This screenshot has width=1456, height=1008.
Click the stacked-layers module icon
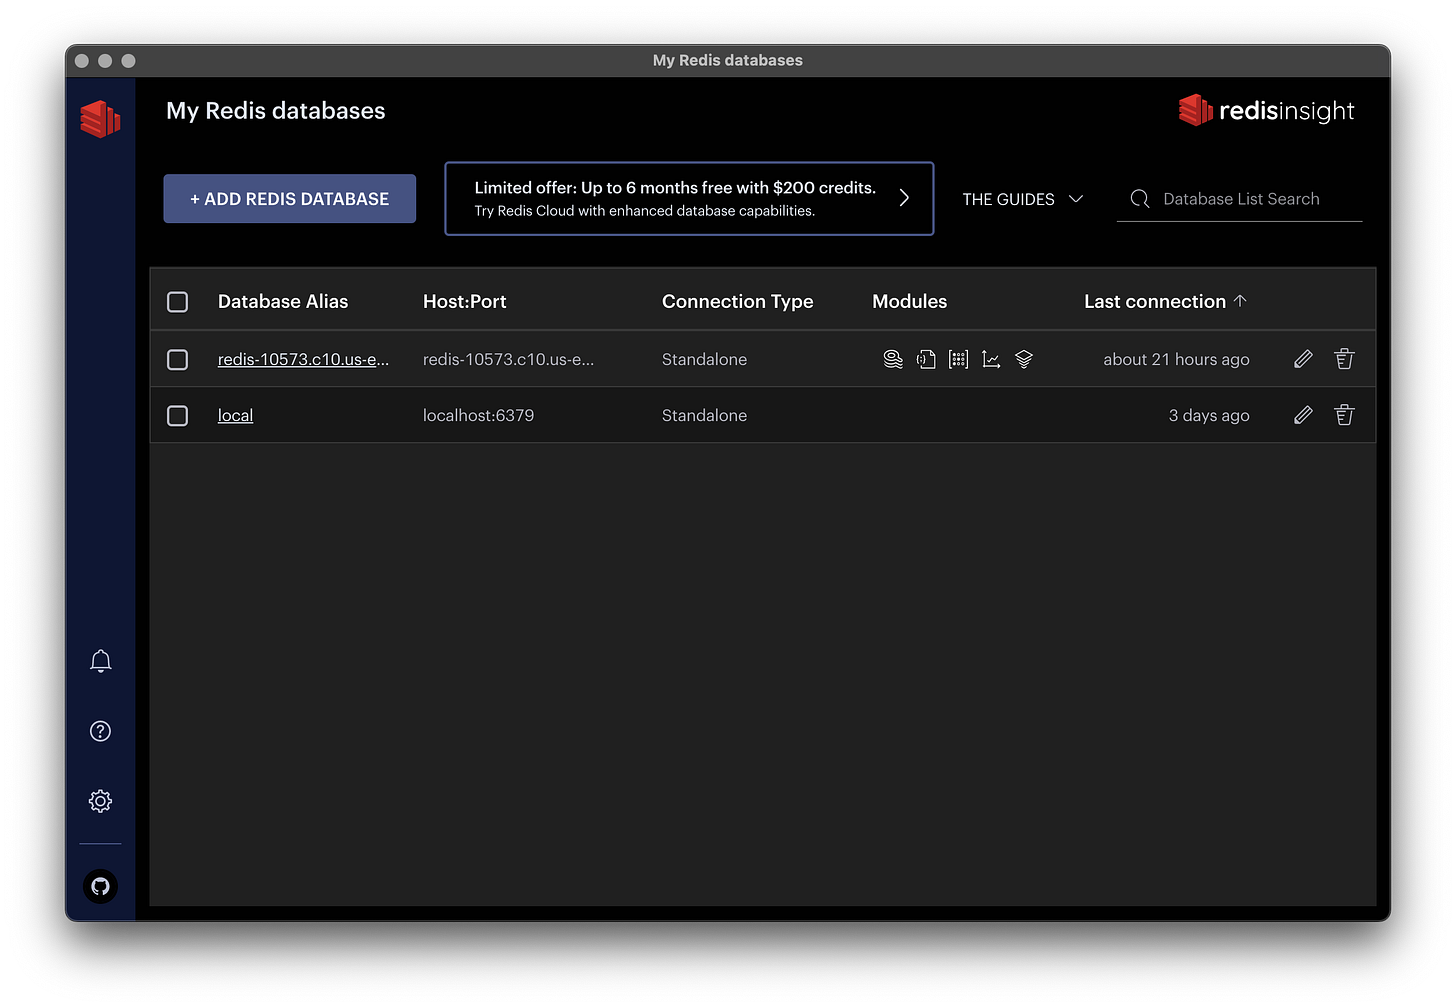[x=1024, y=359]
